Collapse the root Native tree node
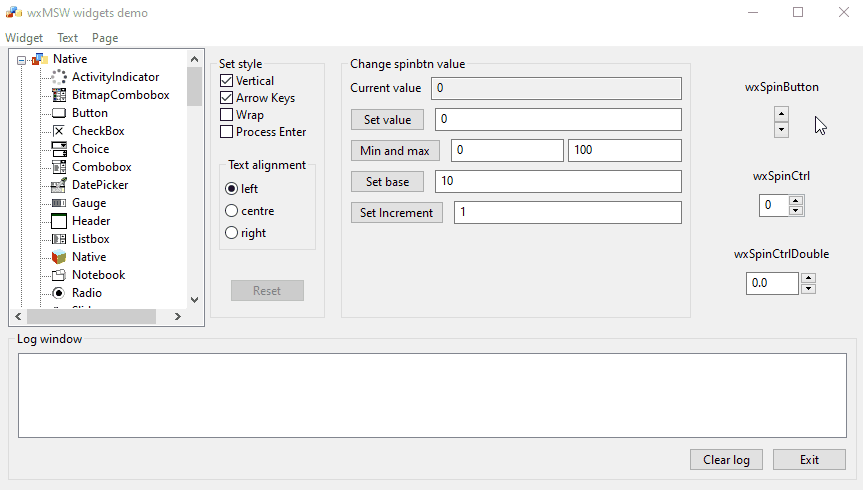Screen dimensions: 863x490 pos(21,59)
